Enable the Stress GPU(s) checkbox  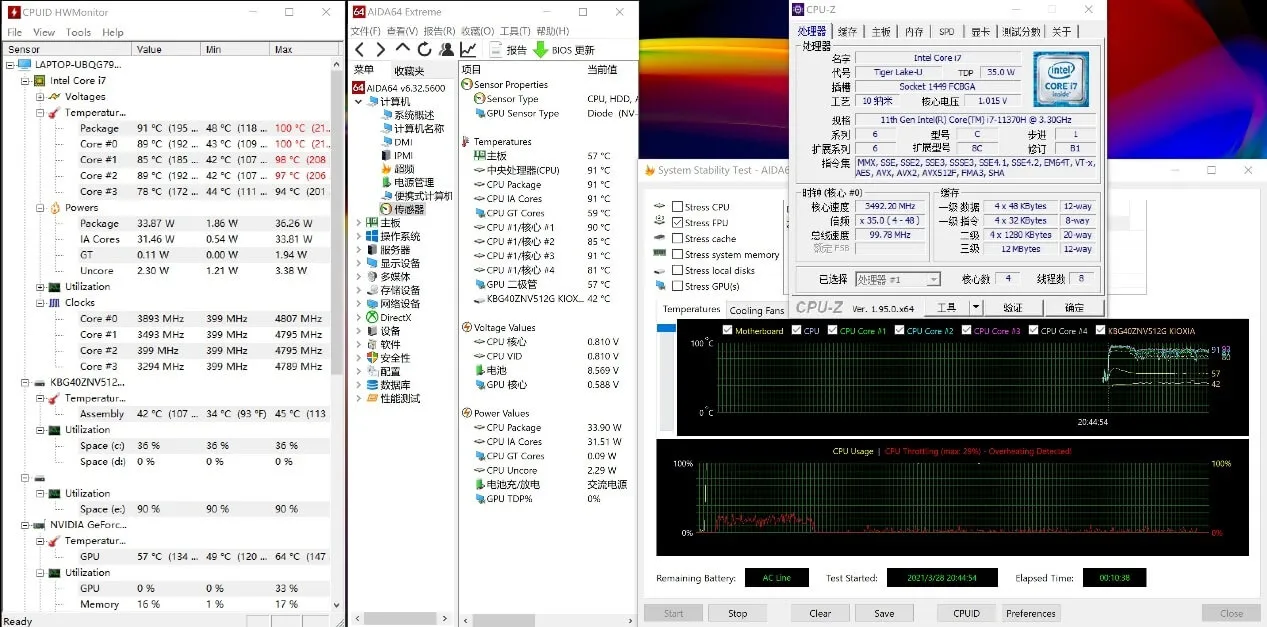tap(677, 286)
